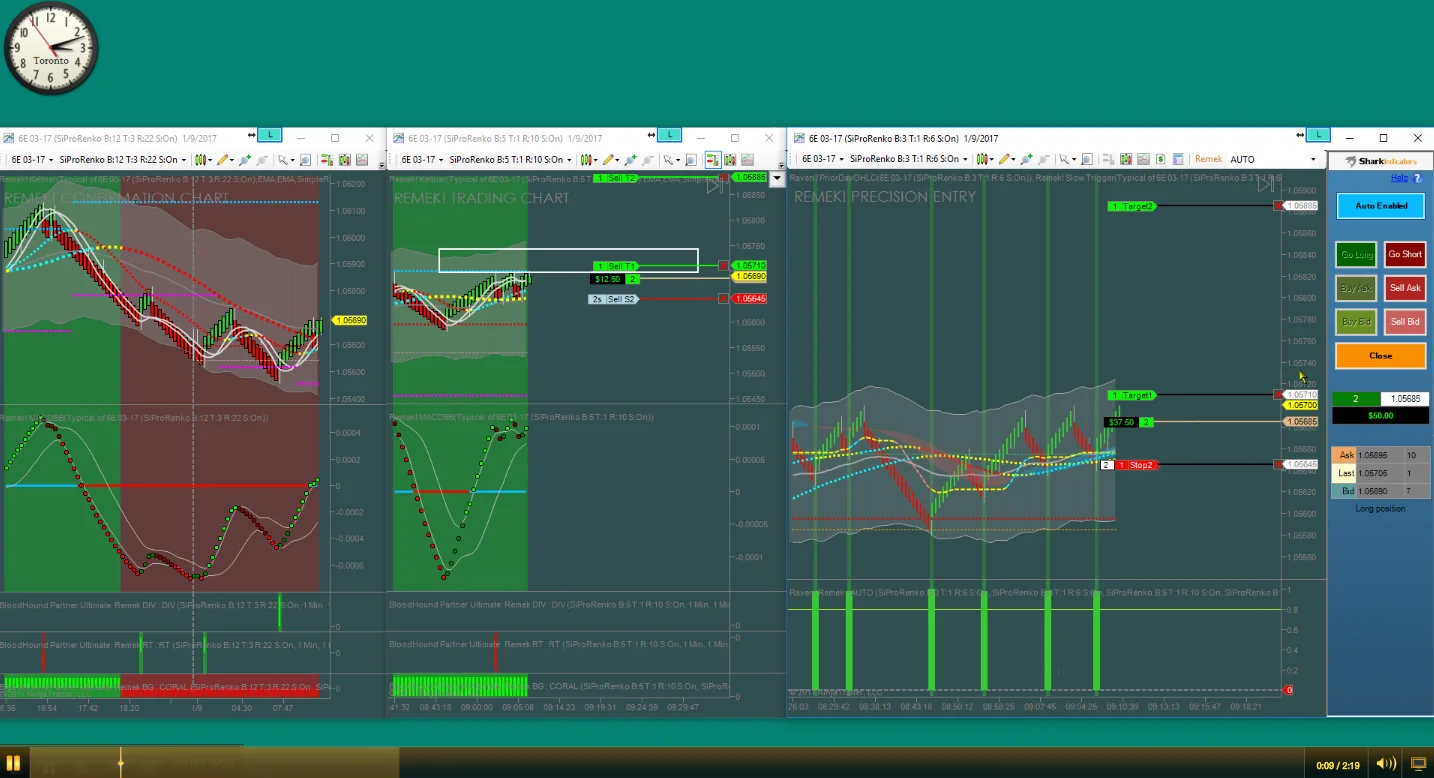This screenshot has width=1434, height=778.
Task: Pause the video playback
Action: (x=14, y=763)
